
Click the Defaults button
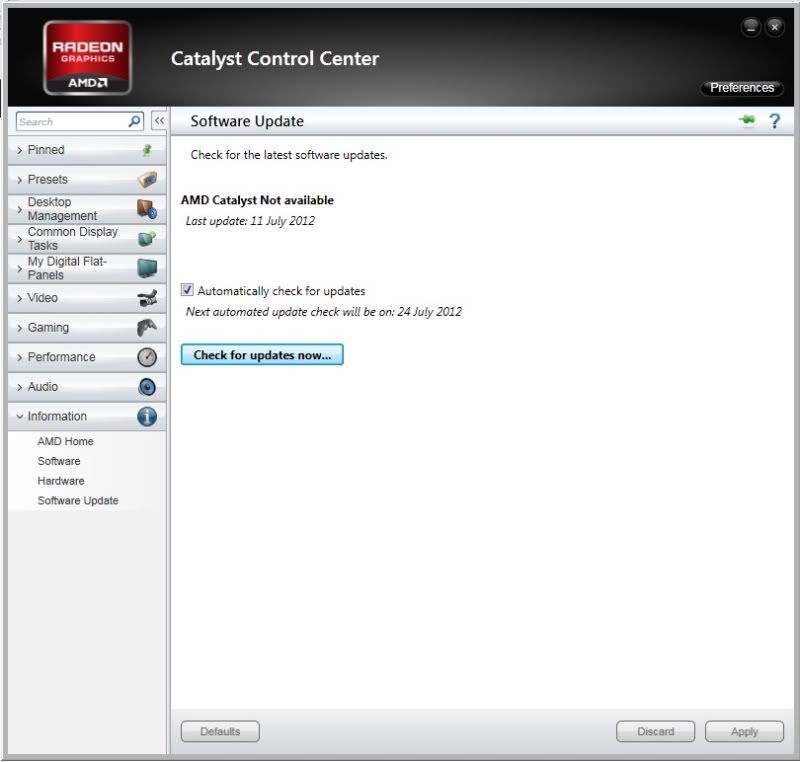pyautogui.click(x=220, y=732)
